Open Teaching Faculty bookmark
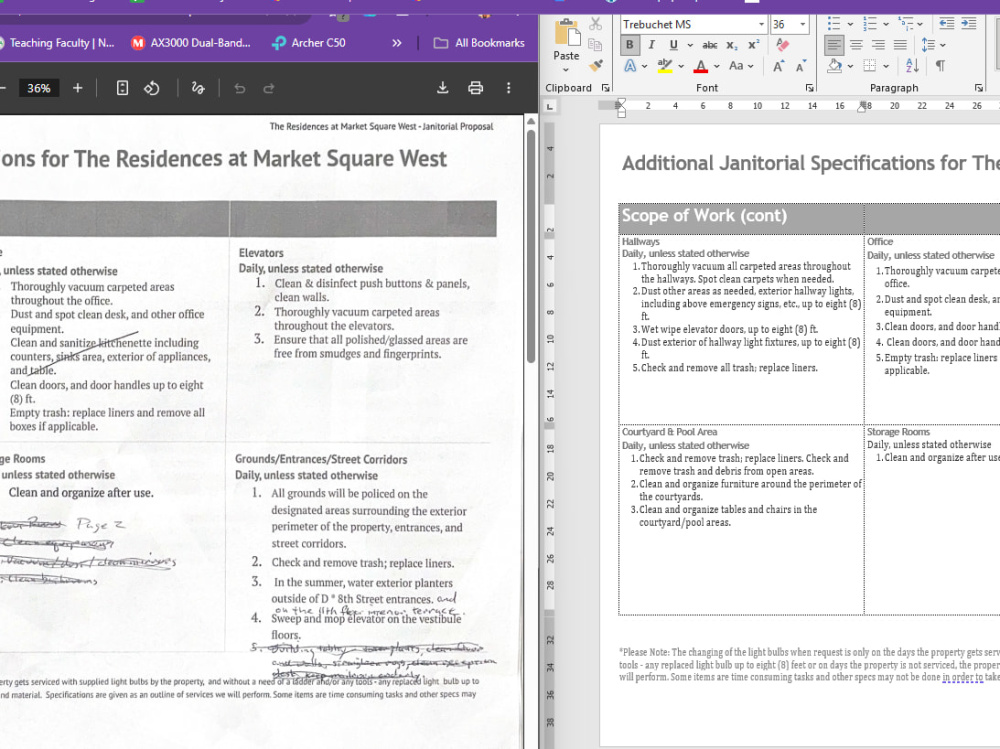Viewport: 1000px width, 749px height. tap(58, 43)
